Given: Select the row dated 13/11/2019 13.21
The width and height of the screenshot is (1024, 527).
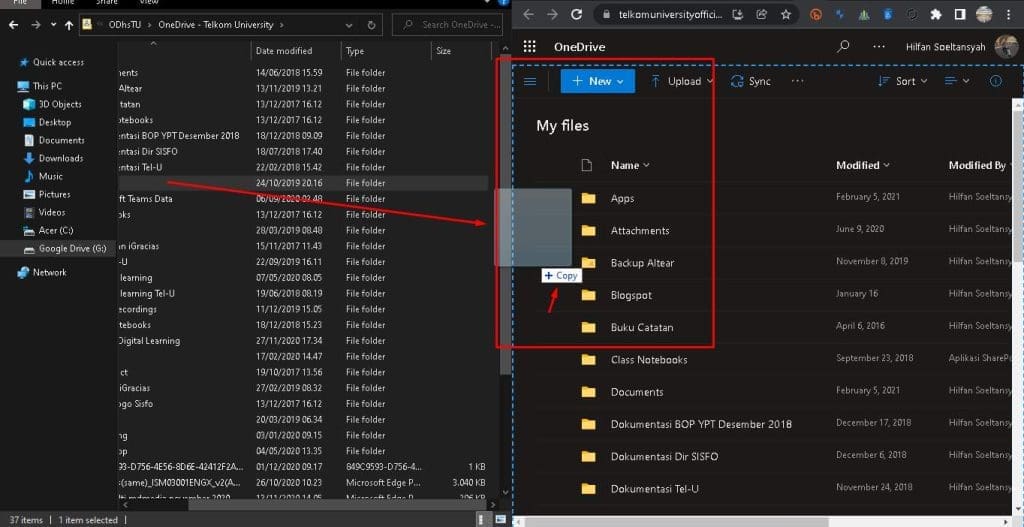Looking at the screenshot, I should (303, 88).
